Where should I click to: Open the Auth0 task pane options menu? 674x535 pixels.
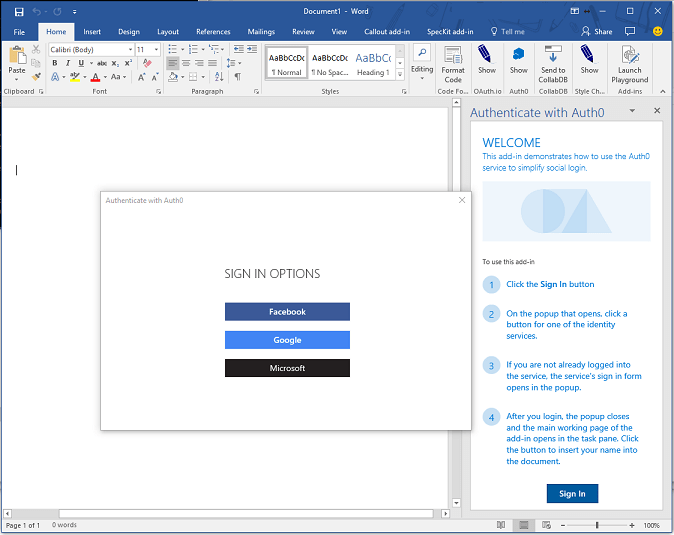[x=632, y=111]
